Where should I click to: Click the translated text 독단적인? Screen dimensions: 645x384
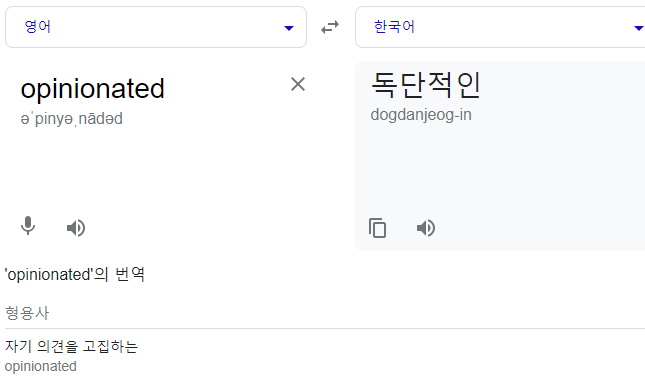pyautogui.click(x=426, y=85)
